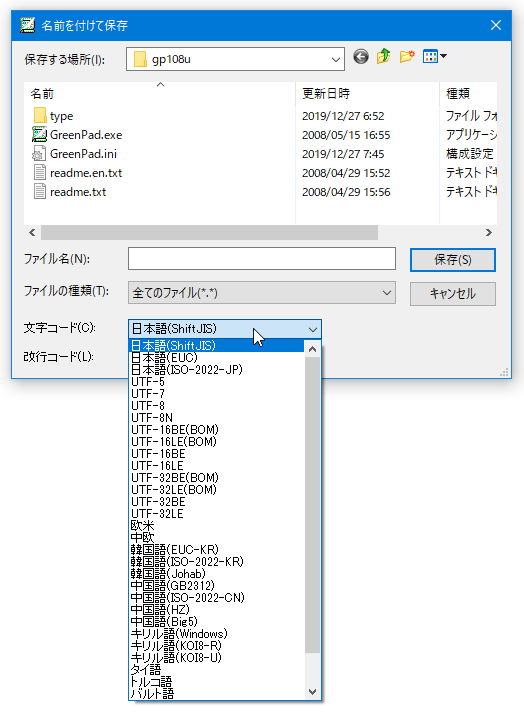Select the GreenPad.ini settings file icon
The height and width of the screenshot is (712, 524).
click(x=39, y=154)
